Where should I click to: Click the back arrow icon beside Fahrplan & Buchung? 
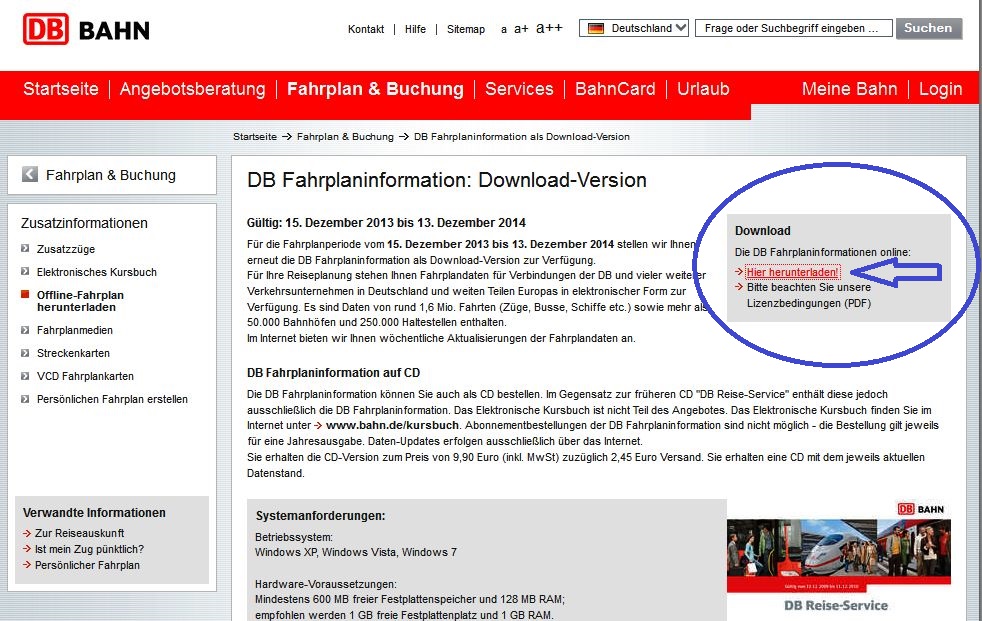tap(29, 174)
